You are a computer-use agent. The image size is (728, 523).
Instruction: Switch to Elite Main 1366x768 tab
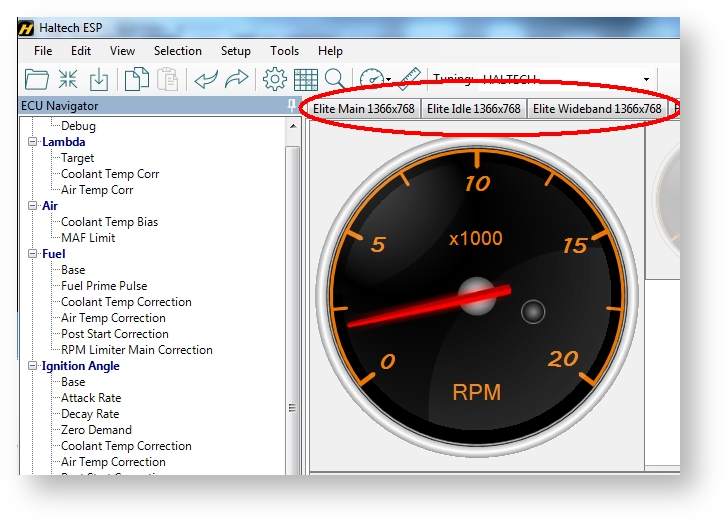click(x=364, y=109)
